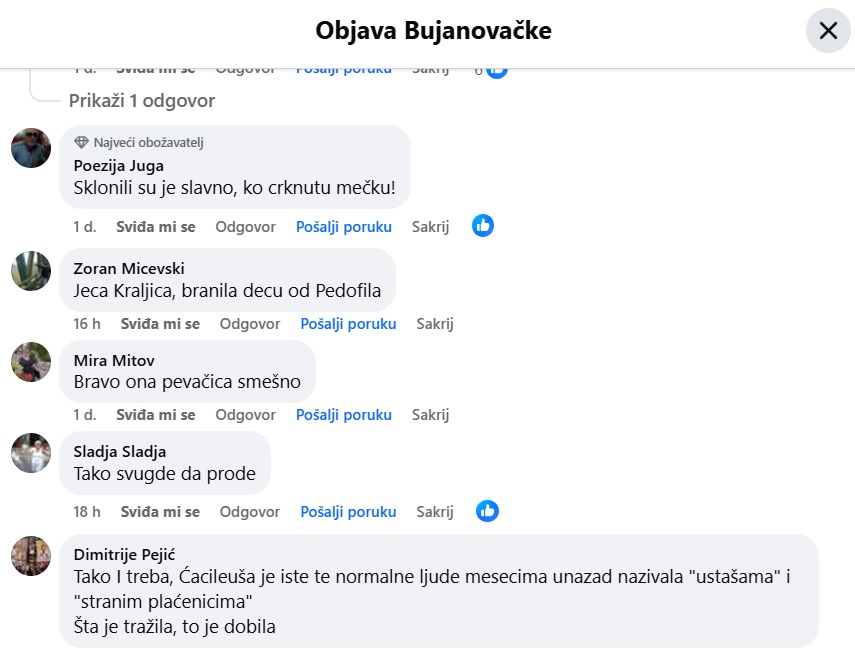Reply to Sladja Sladja's comment via "Odgovor"
Image resolution: width=855 pixels, height=650 pixels.
coord(250,512)
